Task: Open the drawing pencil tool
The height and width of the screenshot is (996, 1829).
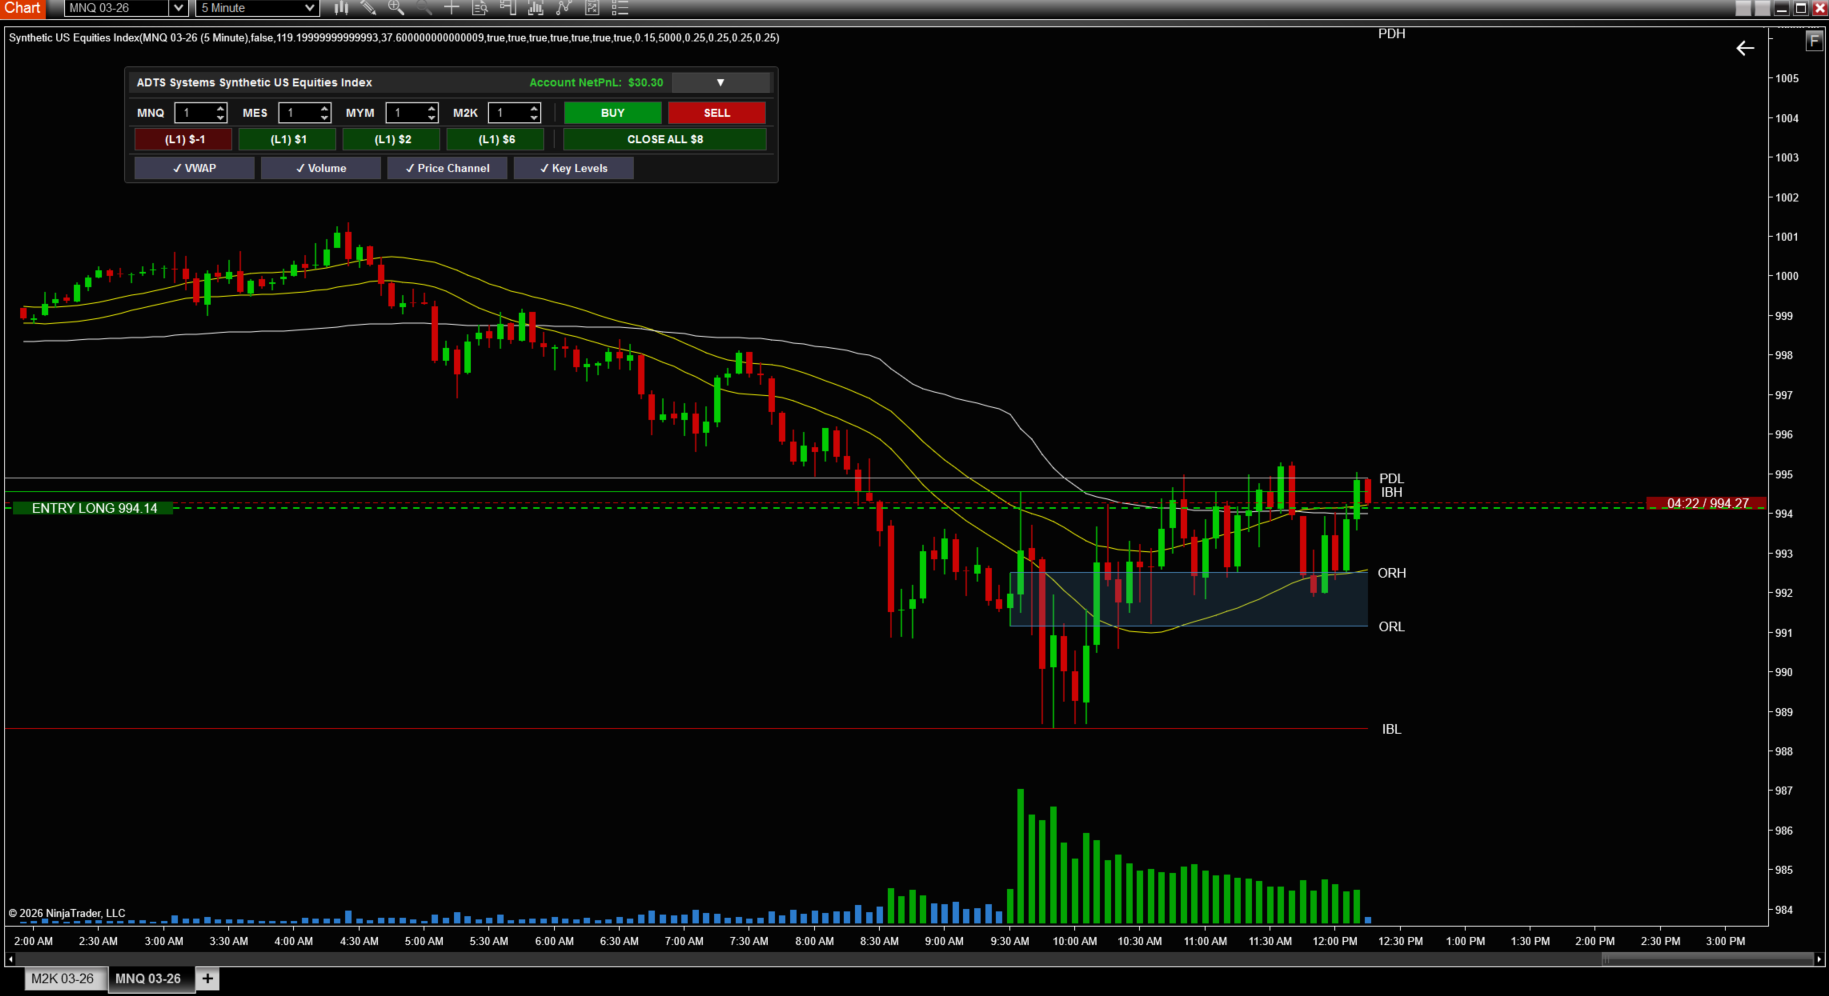Action: click(368, 9)
